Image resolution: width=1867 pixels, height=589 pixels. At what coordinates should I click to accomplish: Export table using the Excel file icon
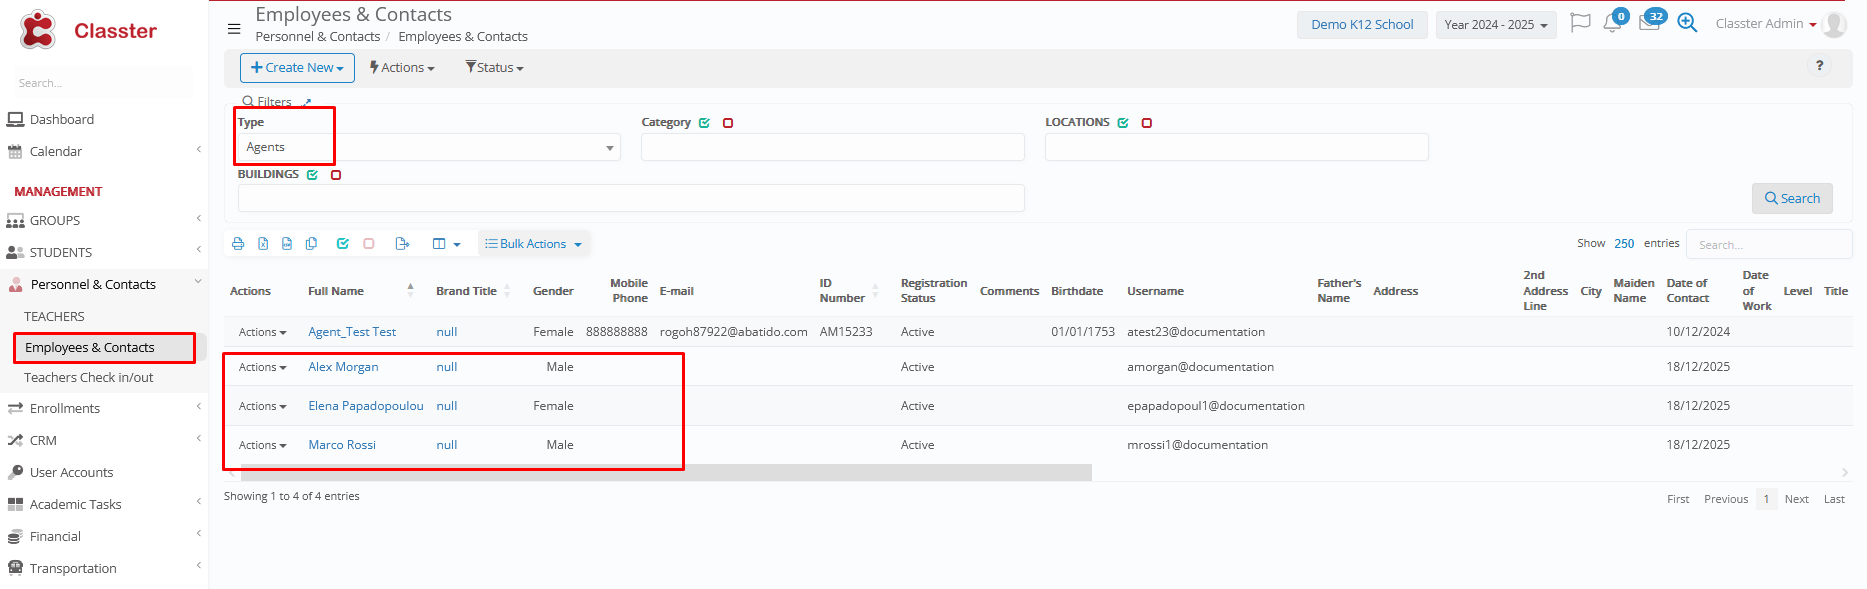[263, 244]
